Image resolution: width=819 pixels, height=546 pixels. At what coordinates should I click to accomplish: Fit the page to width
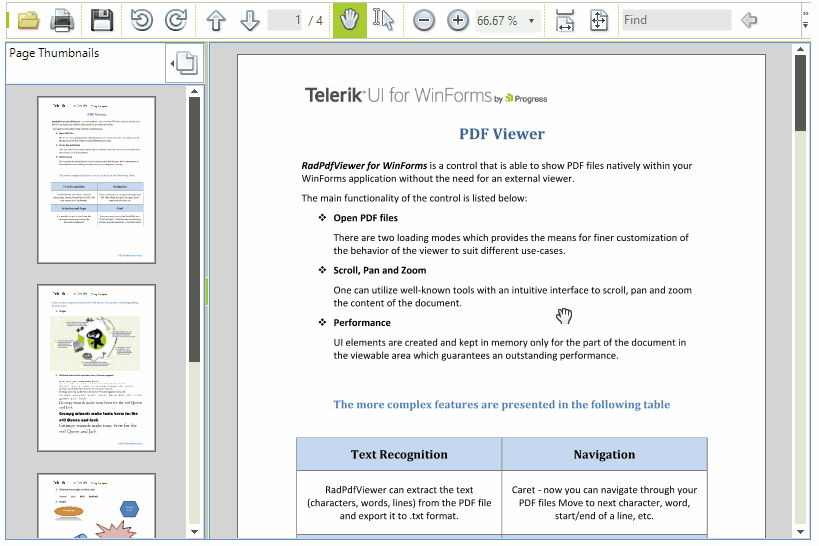[565, 20]
